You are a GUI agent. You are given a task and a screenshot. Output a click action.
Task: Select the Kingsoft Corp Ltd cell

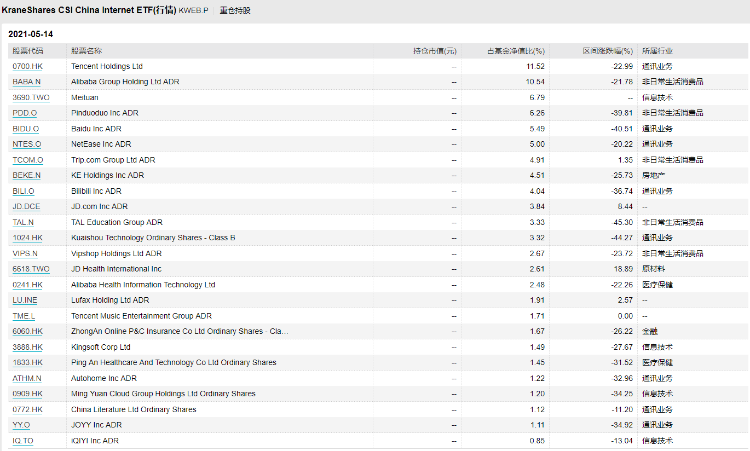100,347
